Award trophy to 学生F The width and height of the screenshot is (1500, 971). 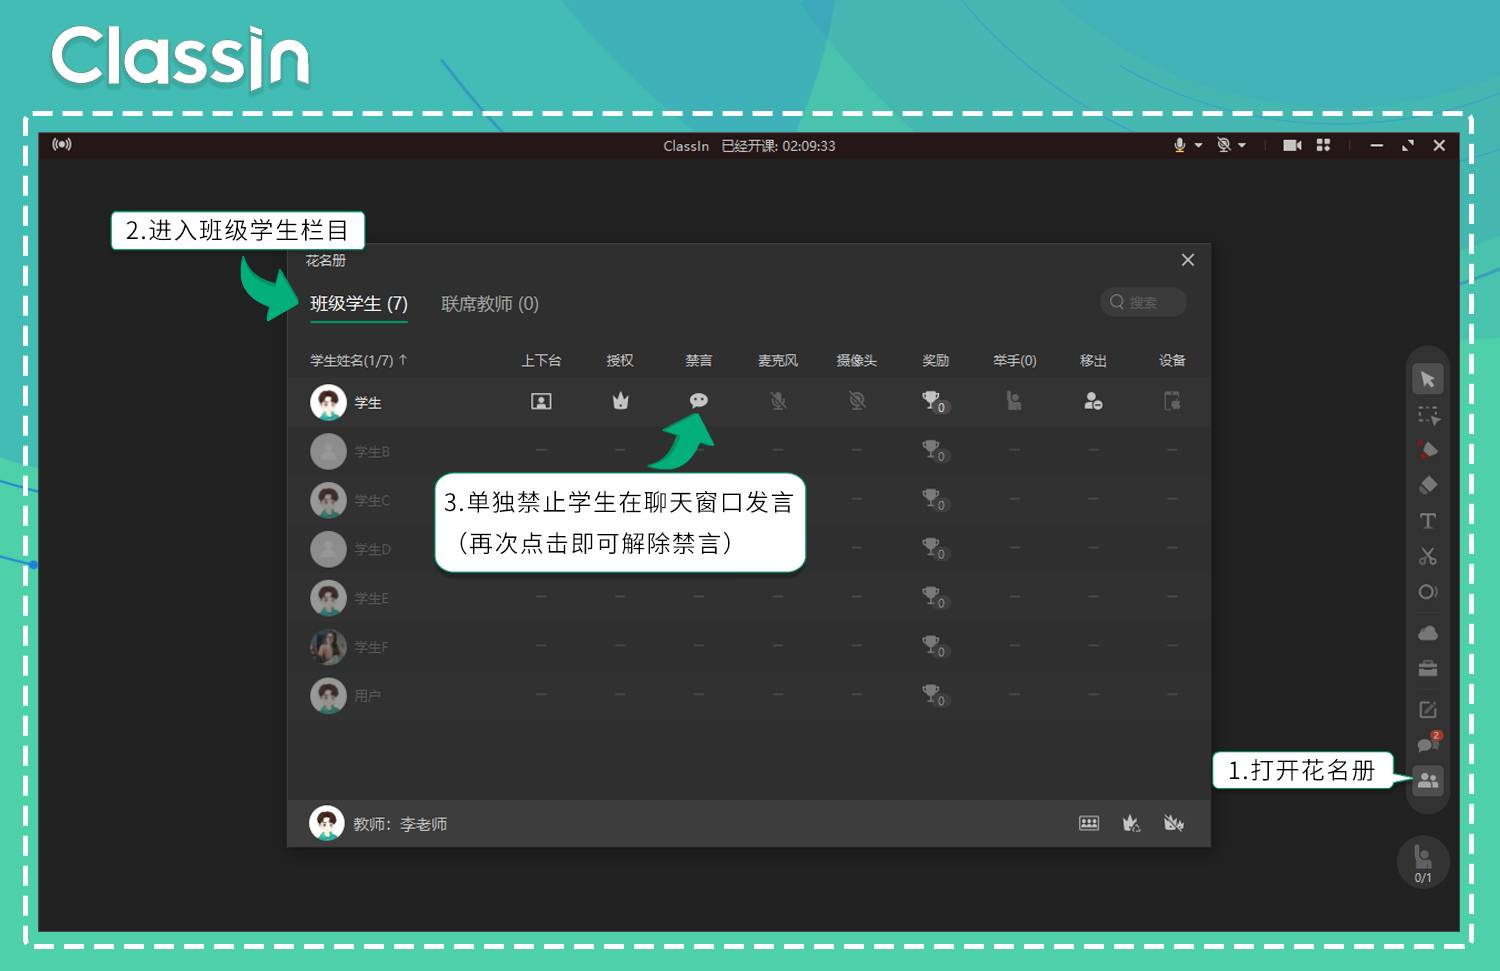coord(934,647)
